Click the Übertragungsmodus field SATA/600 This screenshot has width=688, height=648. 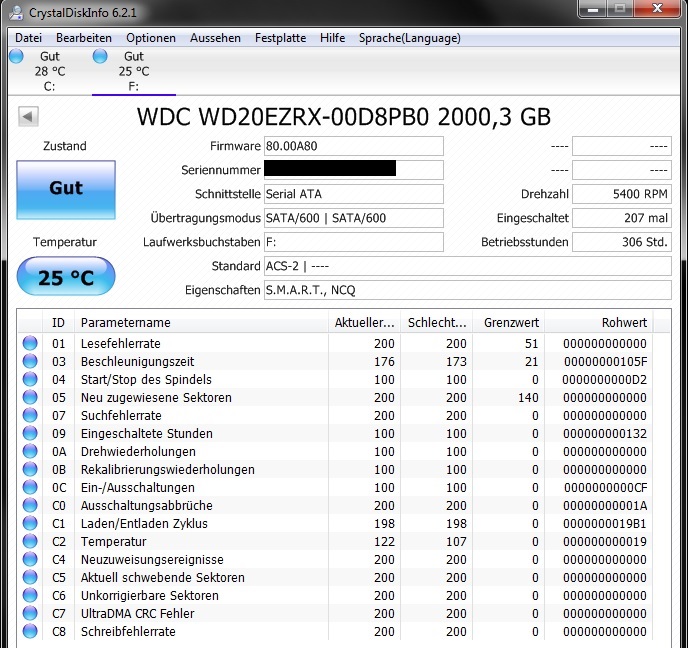[x=354, y=218]
